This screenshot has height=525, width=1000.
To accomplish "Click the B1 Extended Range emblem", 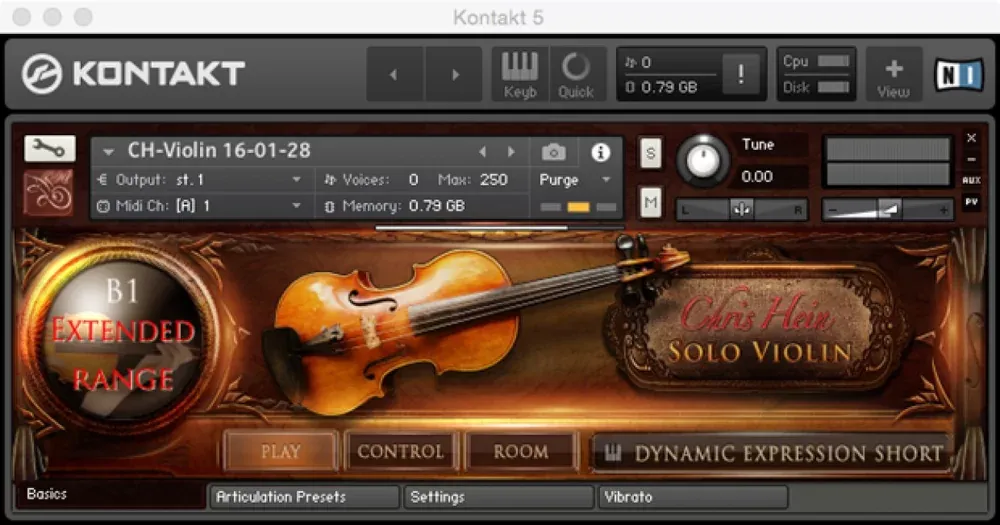I will (121, 337).
